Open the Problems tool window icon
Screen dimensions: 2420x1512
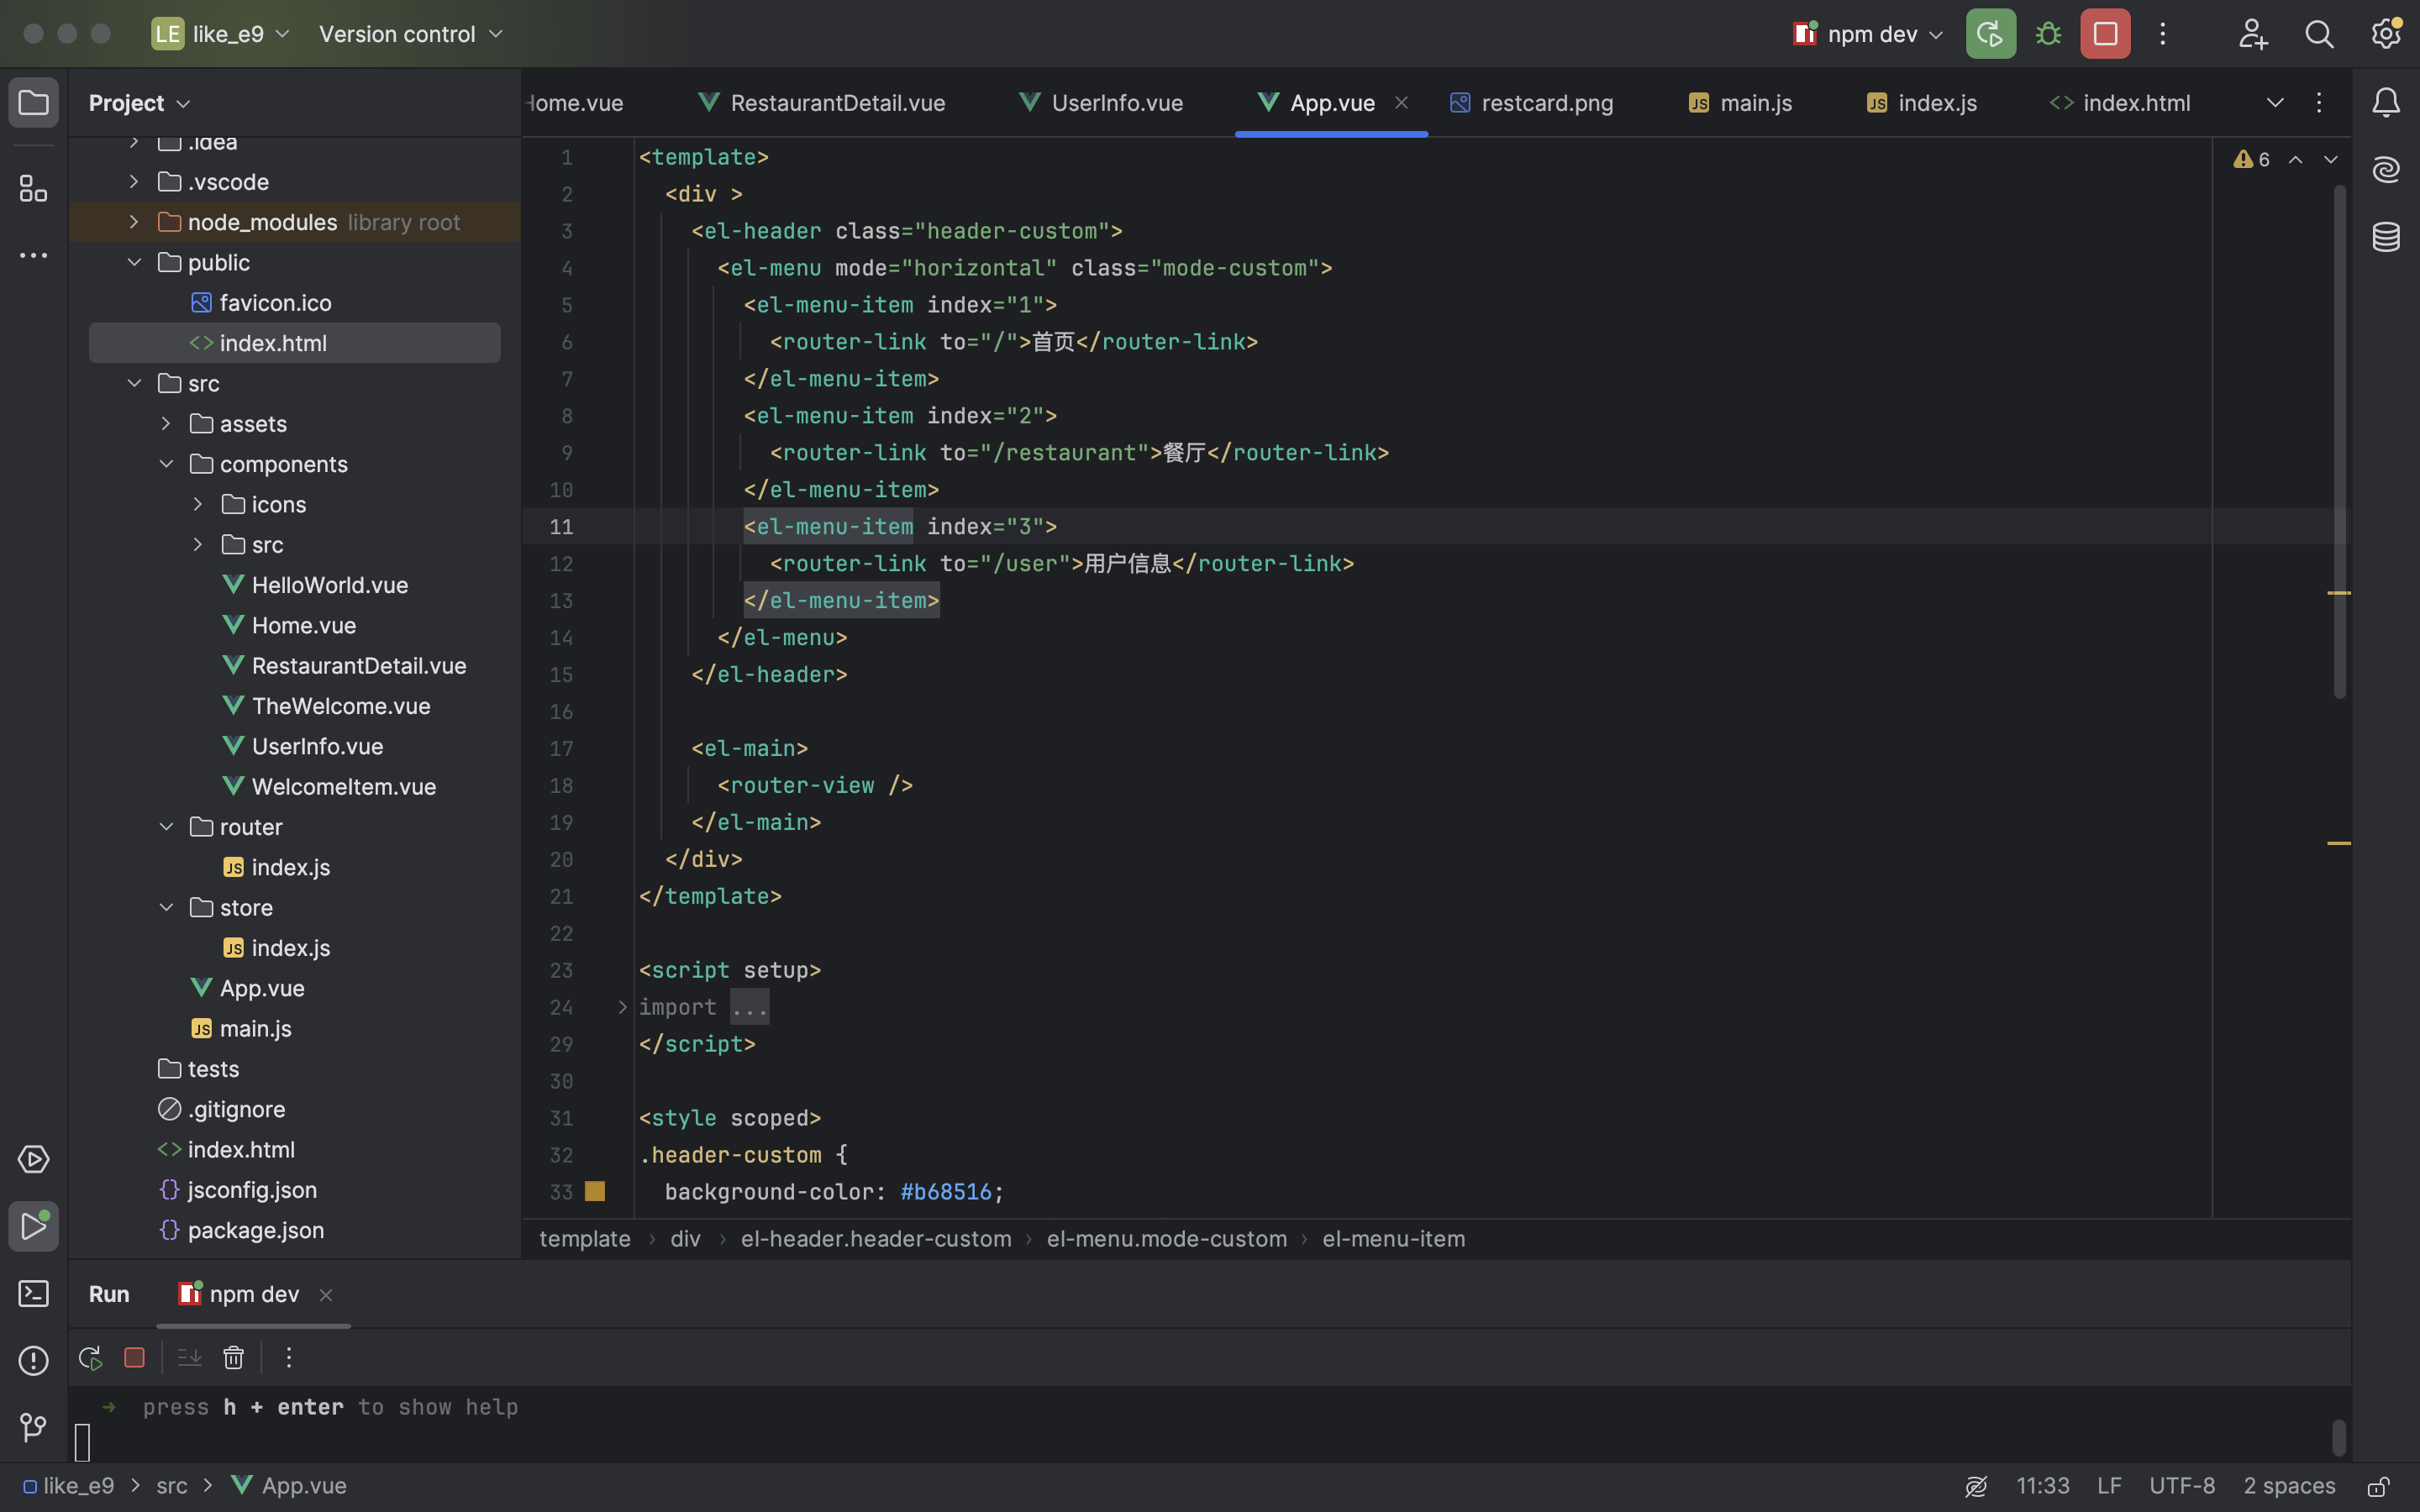click(x=33, y=1361)
